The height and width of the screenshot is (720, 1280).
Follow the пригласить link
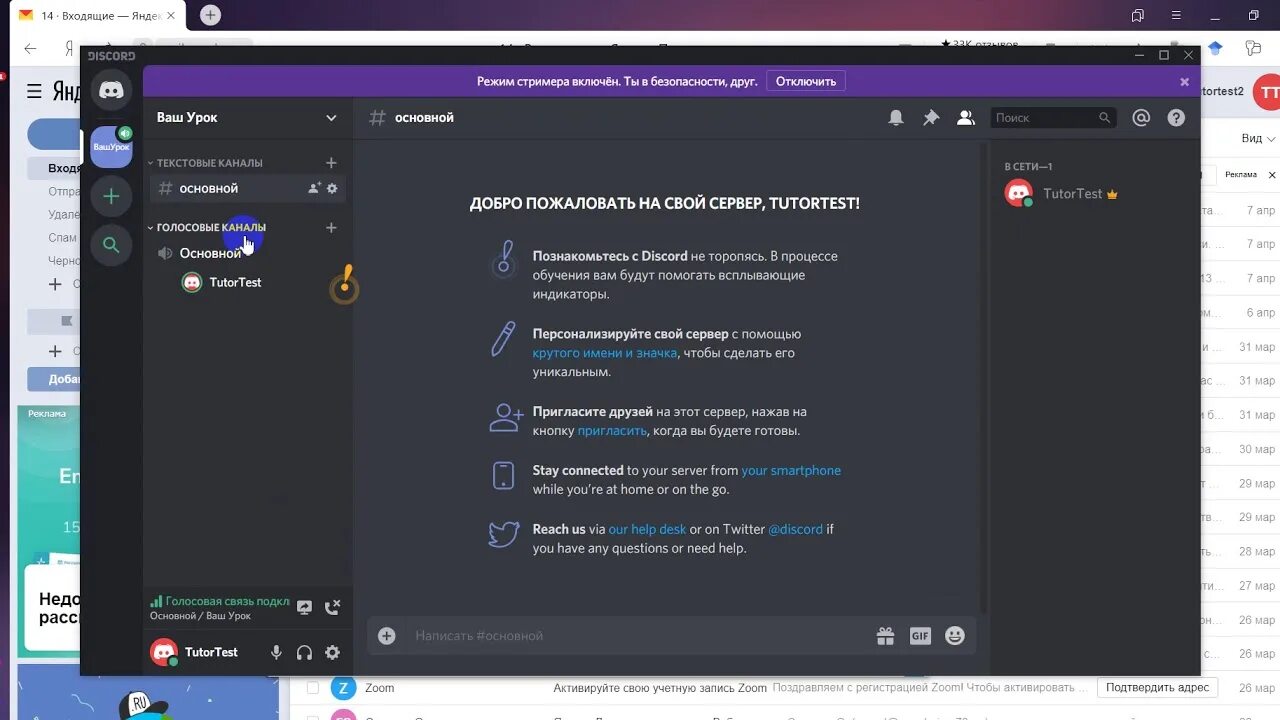tap(612, 431)
